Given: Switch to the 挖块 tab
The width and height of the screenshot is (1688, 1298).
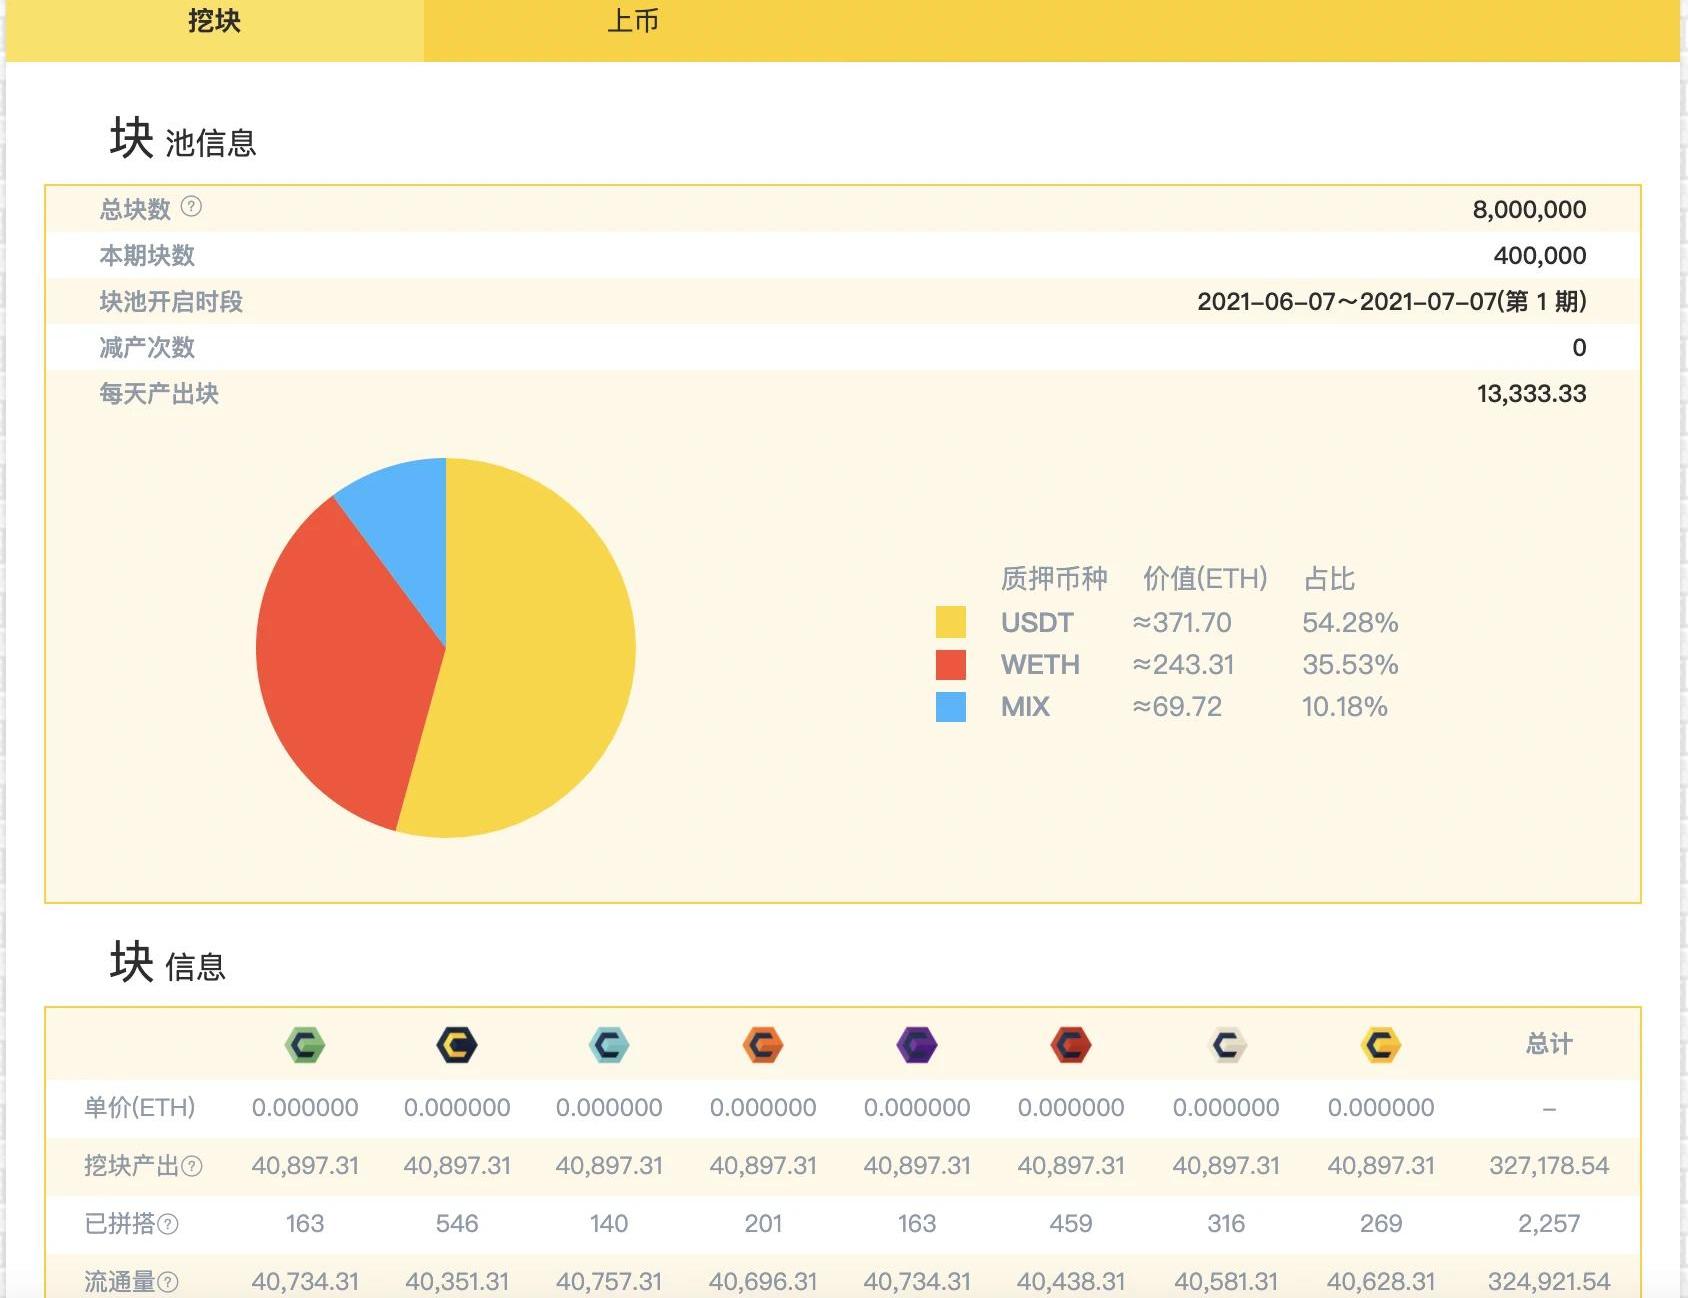Looking at the screenshot, I should [214, 22].
